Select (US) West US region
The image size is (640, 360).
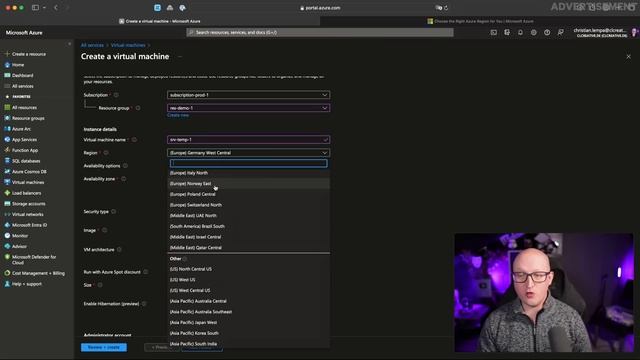(249, 280)
